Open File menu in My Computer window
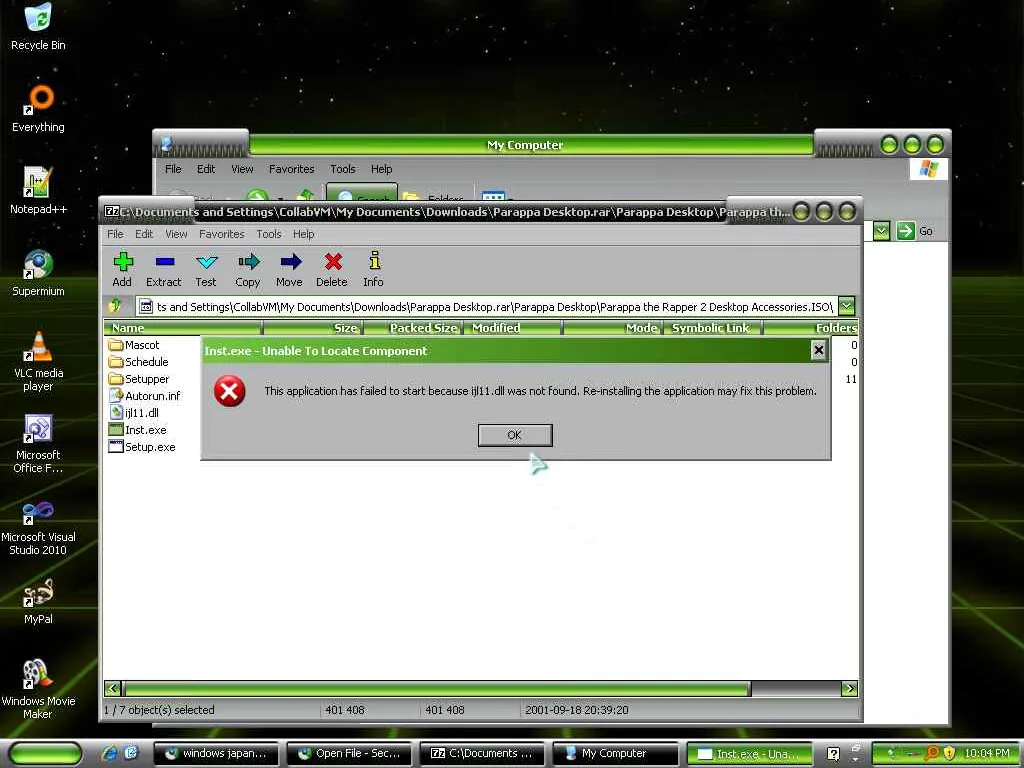Image resolution: width=1024 pixels, height=768 pixels. pyautogui.click(x=173, y=168)
